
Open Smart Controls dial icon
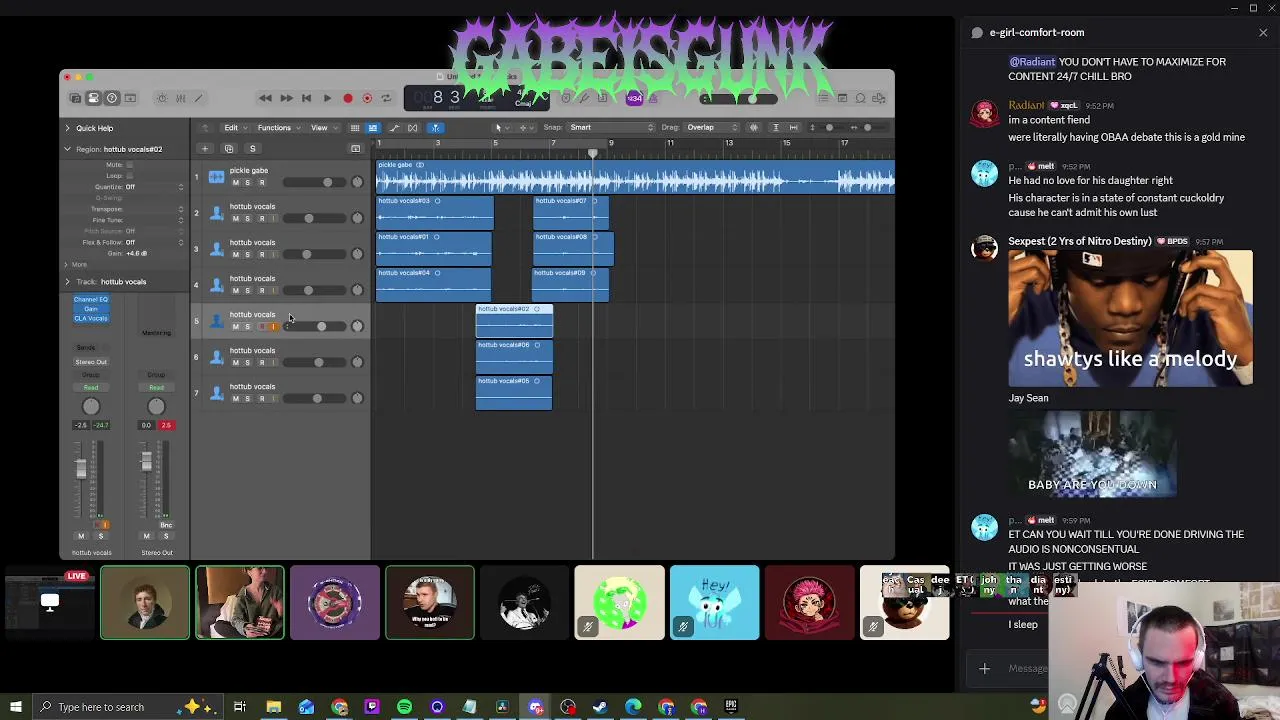click(162, 98)
